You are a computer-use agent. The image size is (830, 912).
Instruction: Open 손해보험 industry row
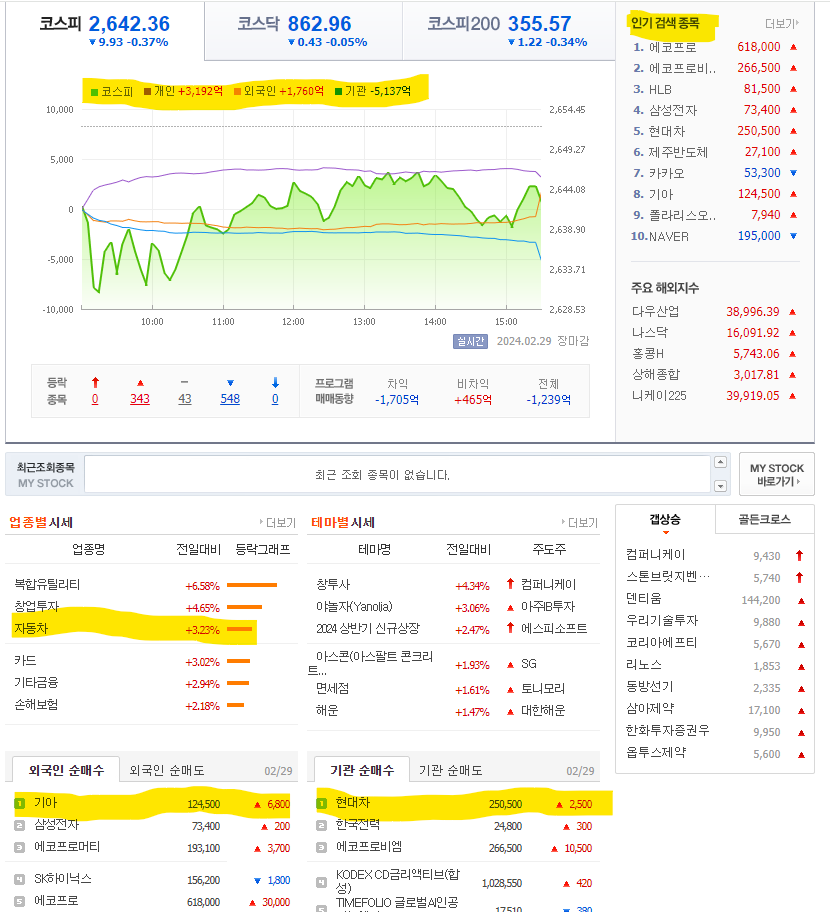point(36,705)
